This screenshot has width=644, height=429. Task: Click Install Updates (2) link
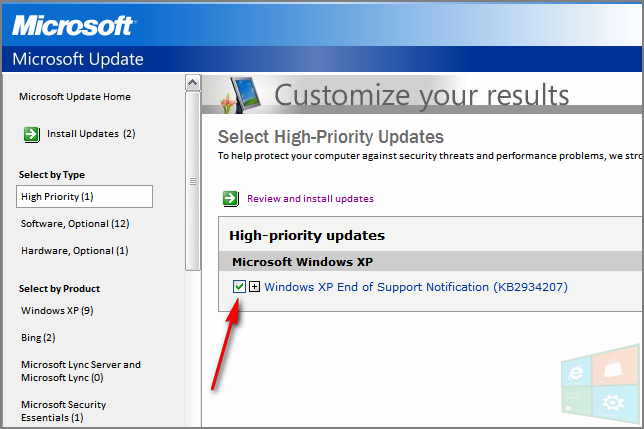[90, 134]
